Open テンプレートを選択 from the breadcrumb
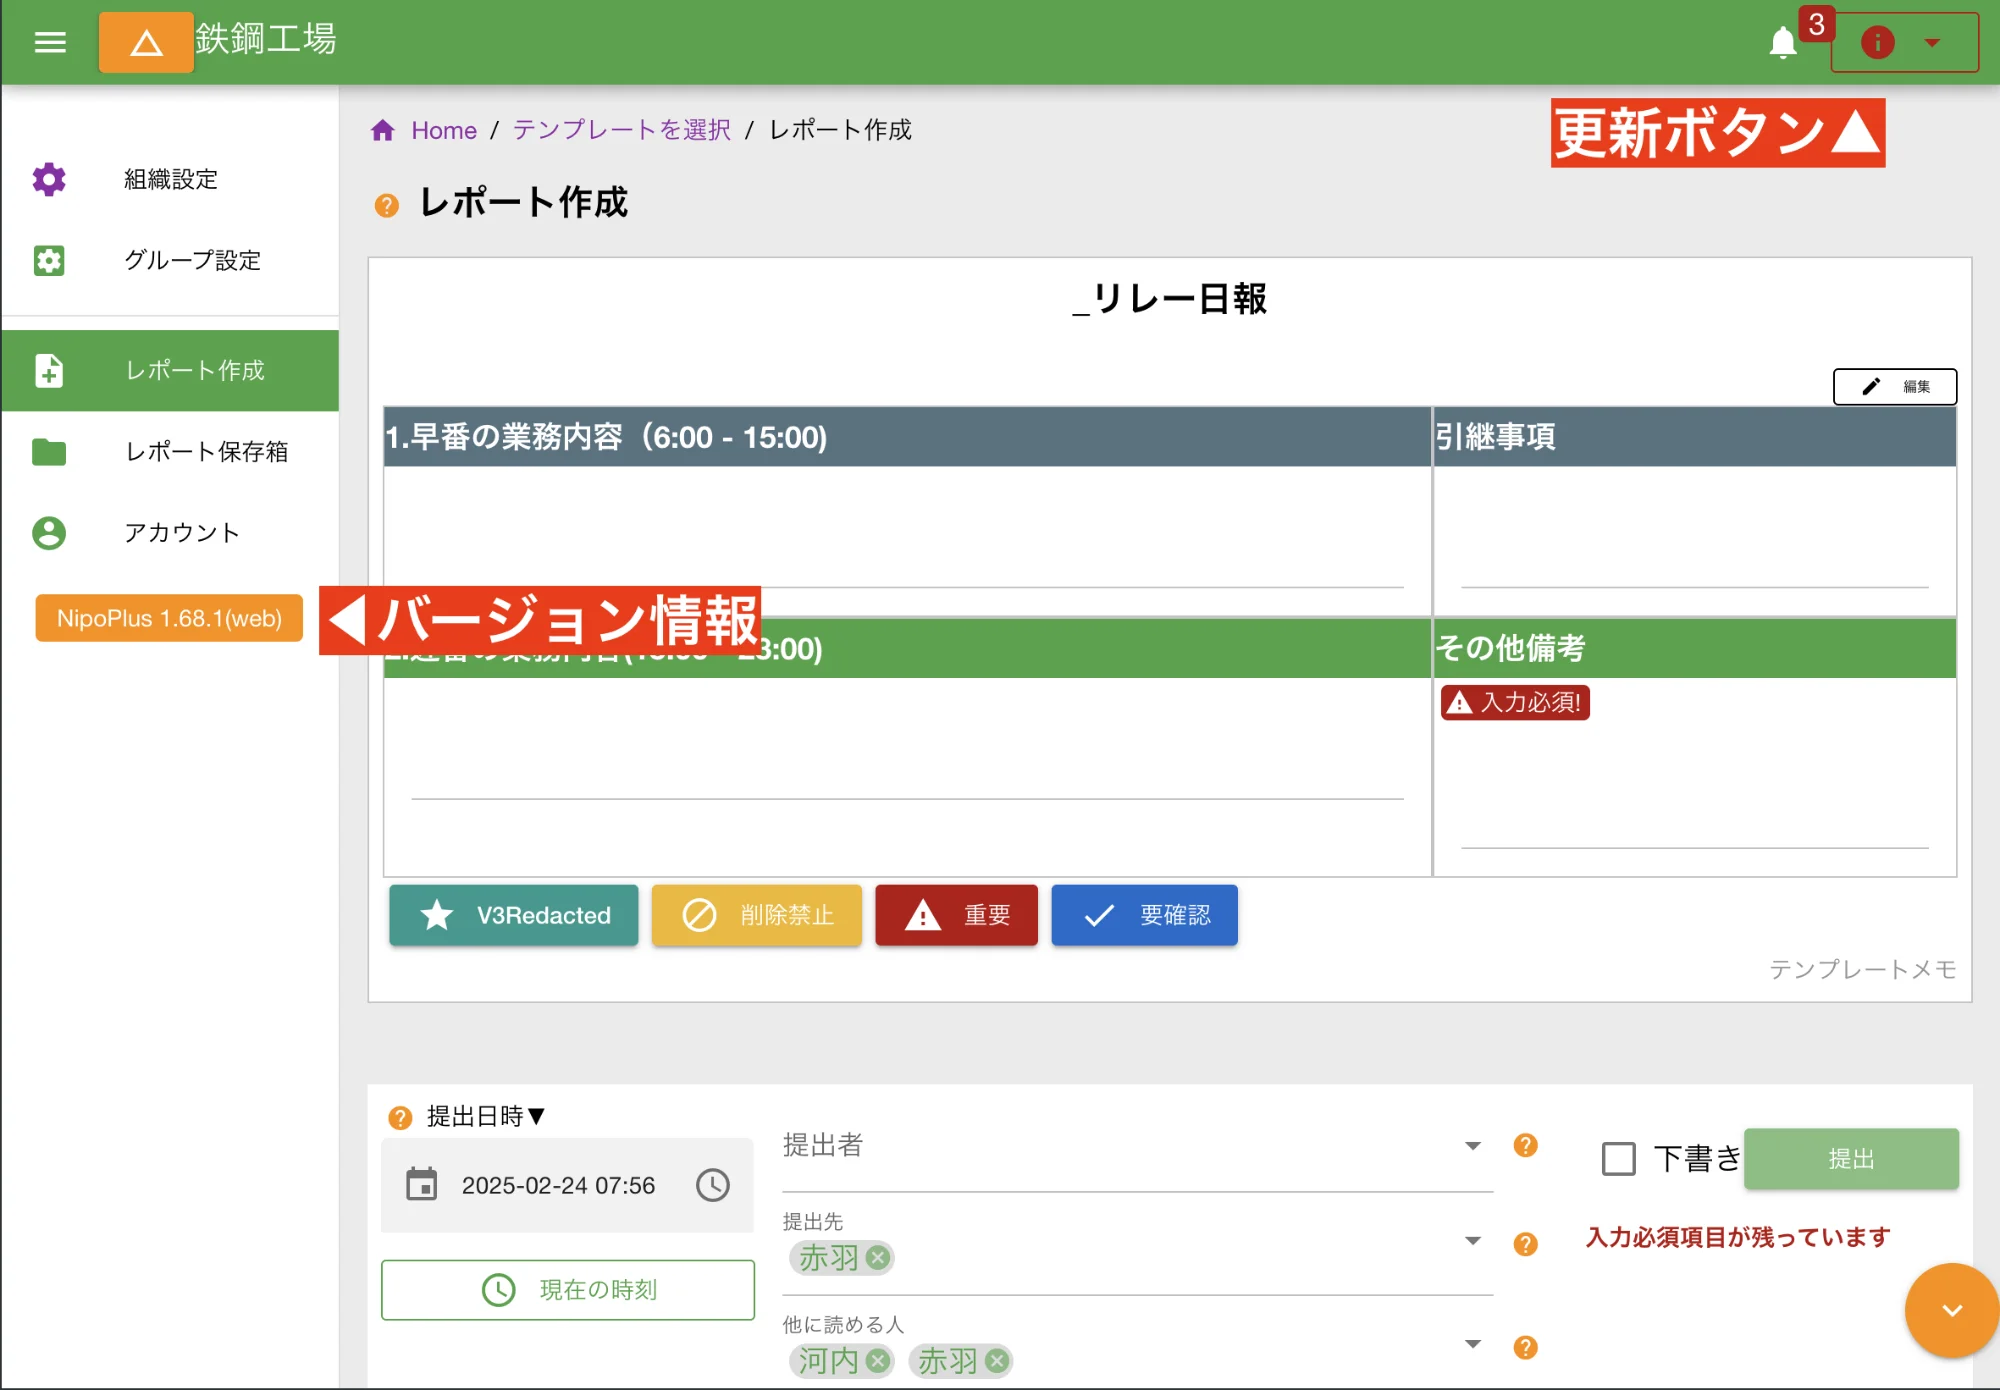The image size is (2000, 1390). coord(620,130)
